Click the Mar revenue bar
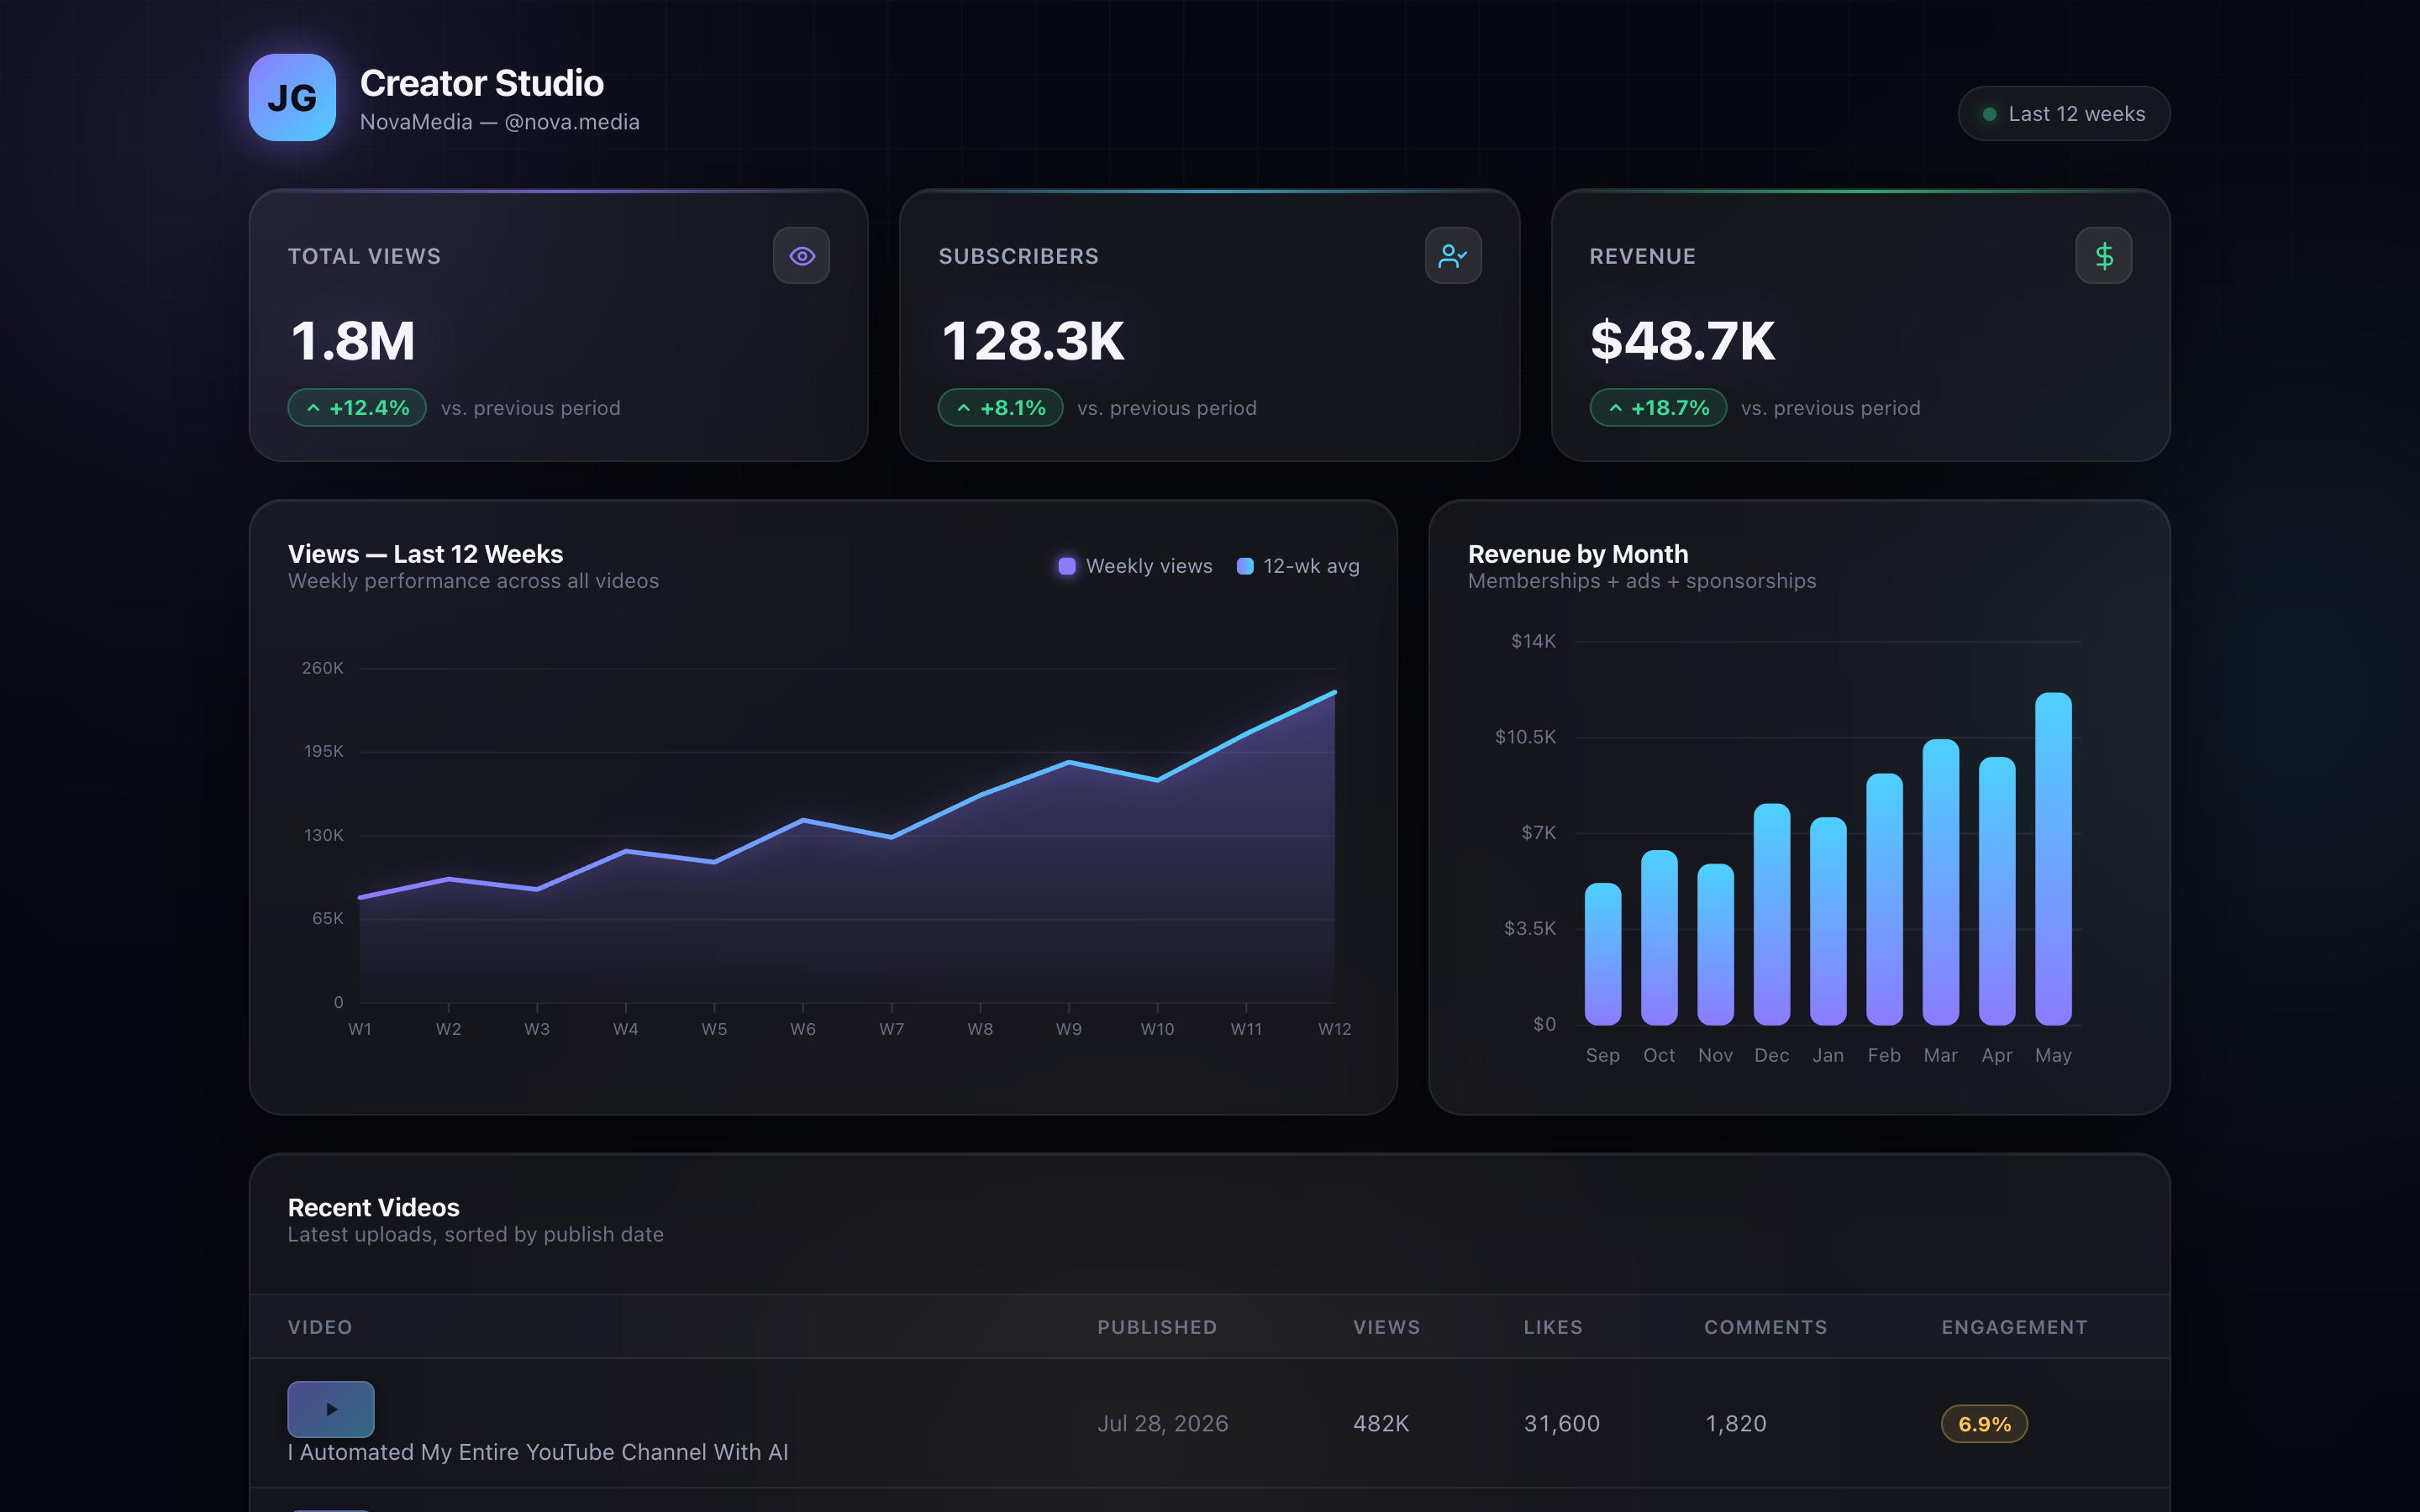Image resolution: width=2420 pixels, height=1512 pixels. coord(1941,882)
